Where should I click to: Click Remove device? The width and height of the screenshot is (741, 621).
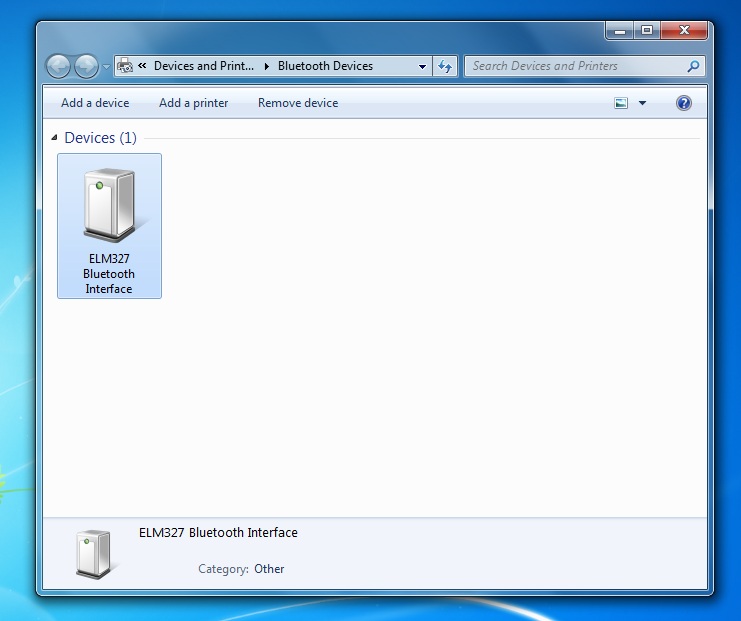298,103
